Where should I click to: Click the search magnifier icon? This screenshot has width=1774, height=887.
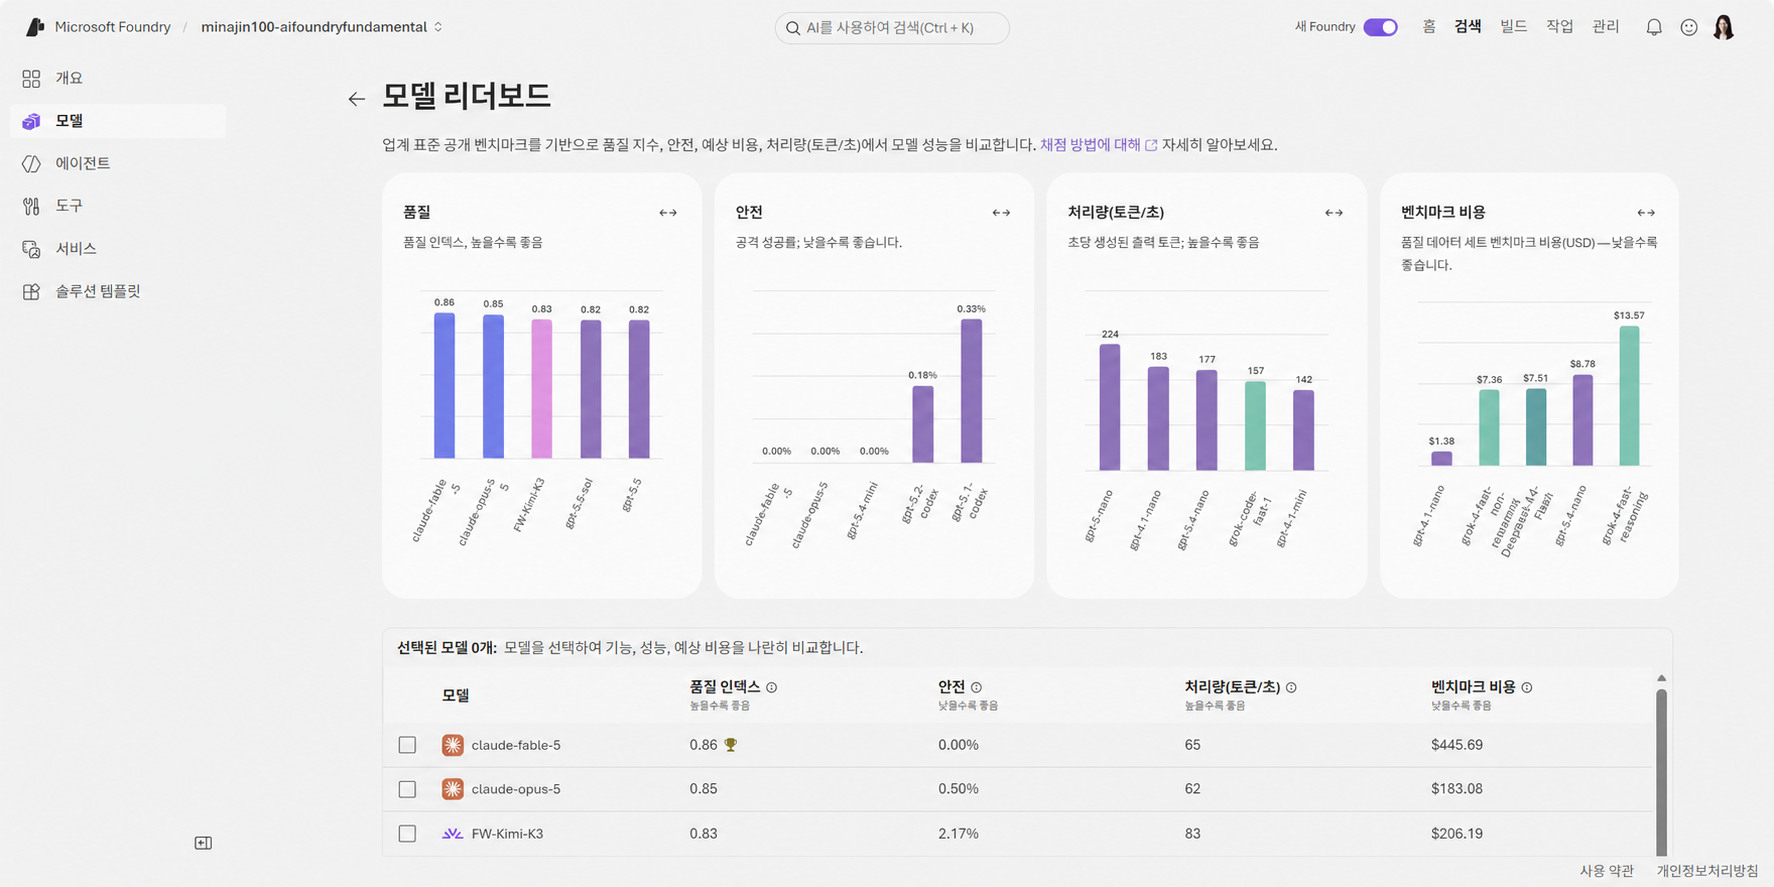793,28
